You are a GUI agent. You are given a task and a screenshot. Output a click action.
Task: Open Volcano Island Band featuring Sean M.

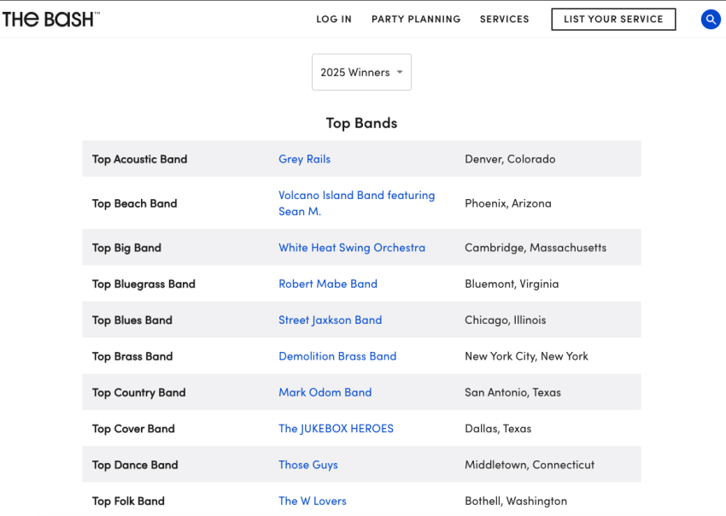click(357, 203)
